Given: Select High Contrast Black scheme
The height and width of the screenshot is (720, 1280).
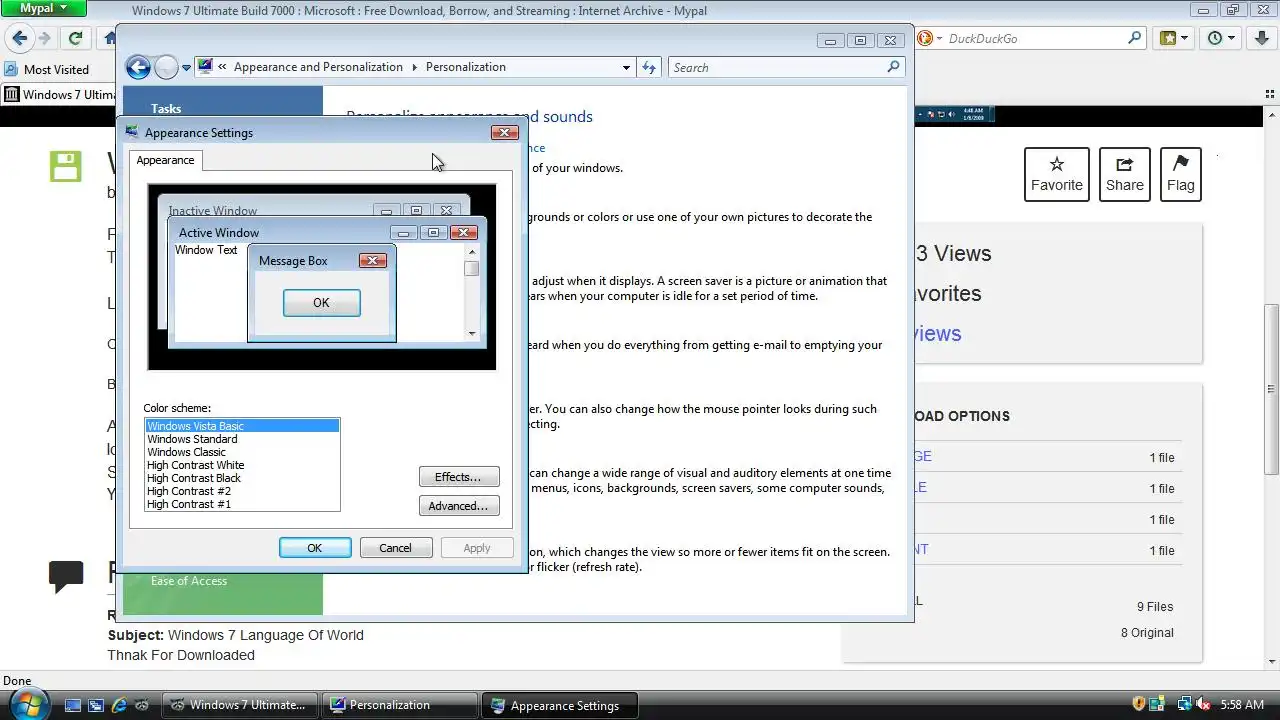Looking at the screenshot, I should (x=243, y=478).
